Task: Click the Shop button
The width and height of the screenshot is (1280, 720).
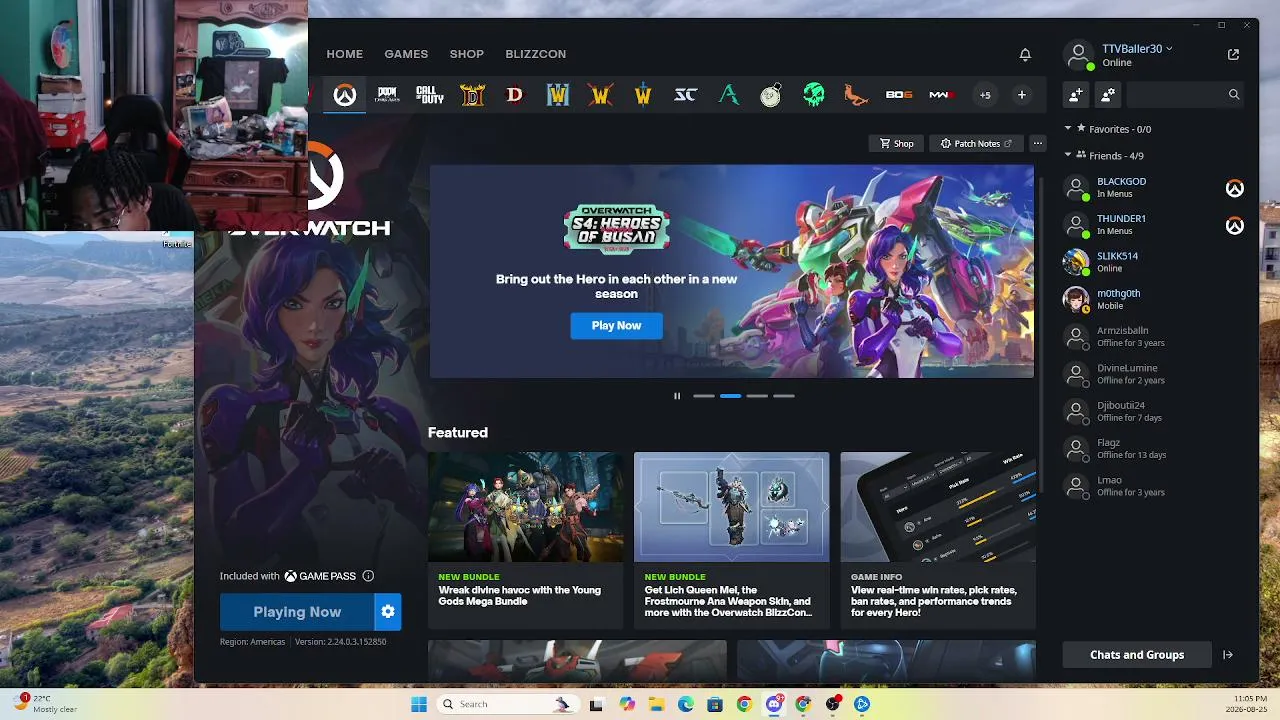Action: pos(897,144)
